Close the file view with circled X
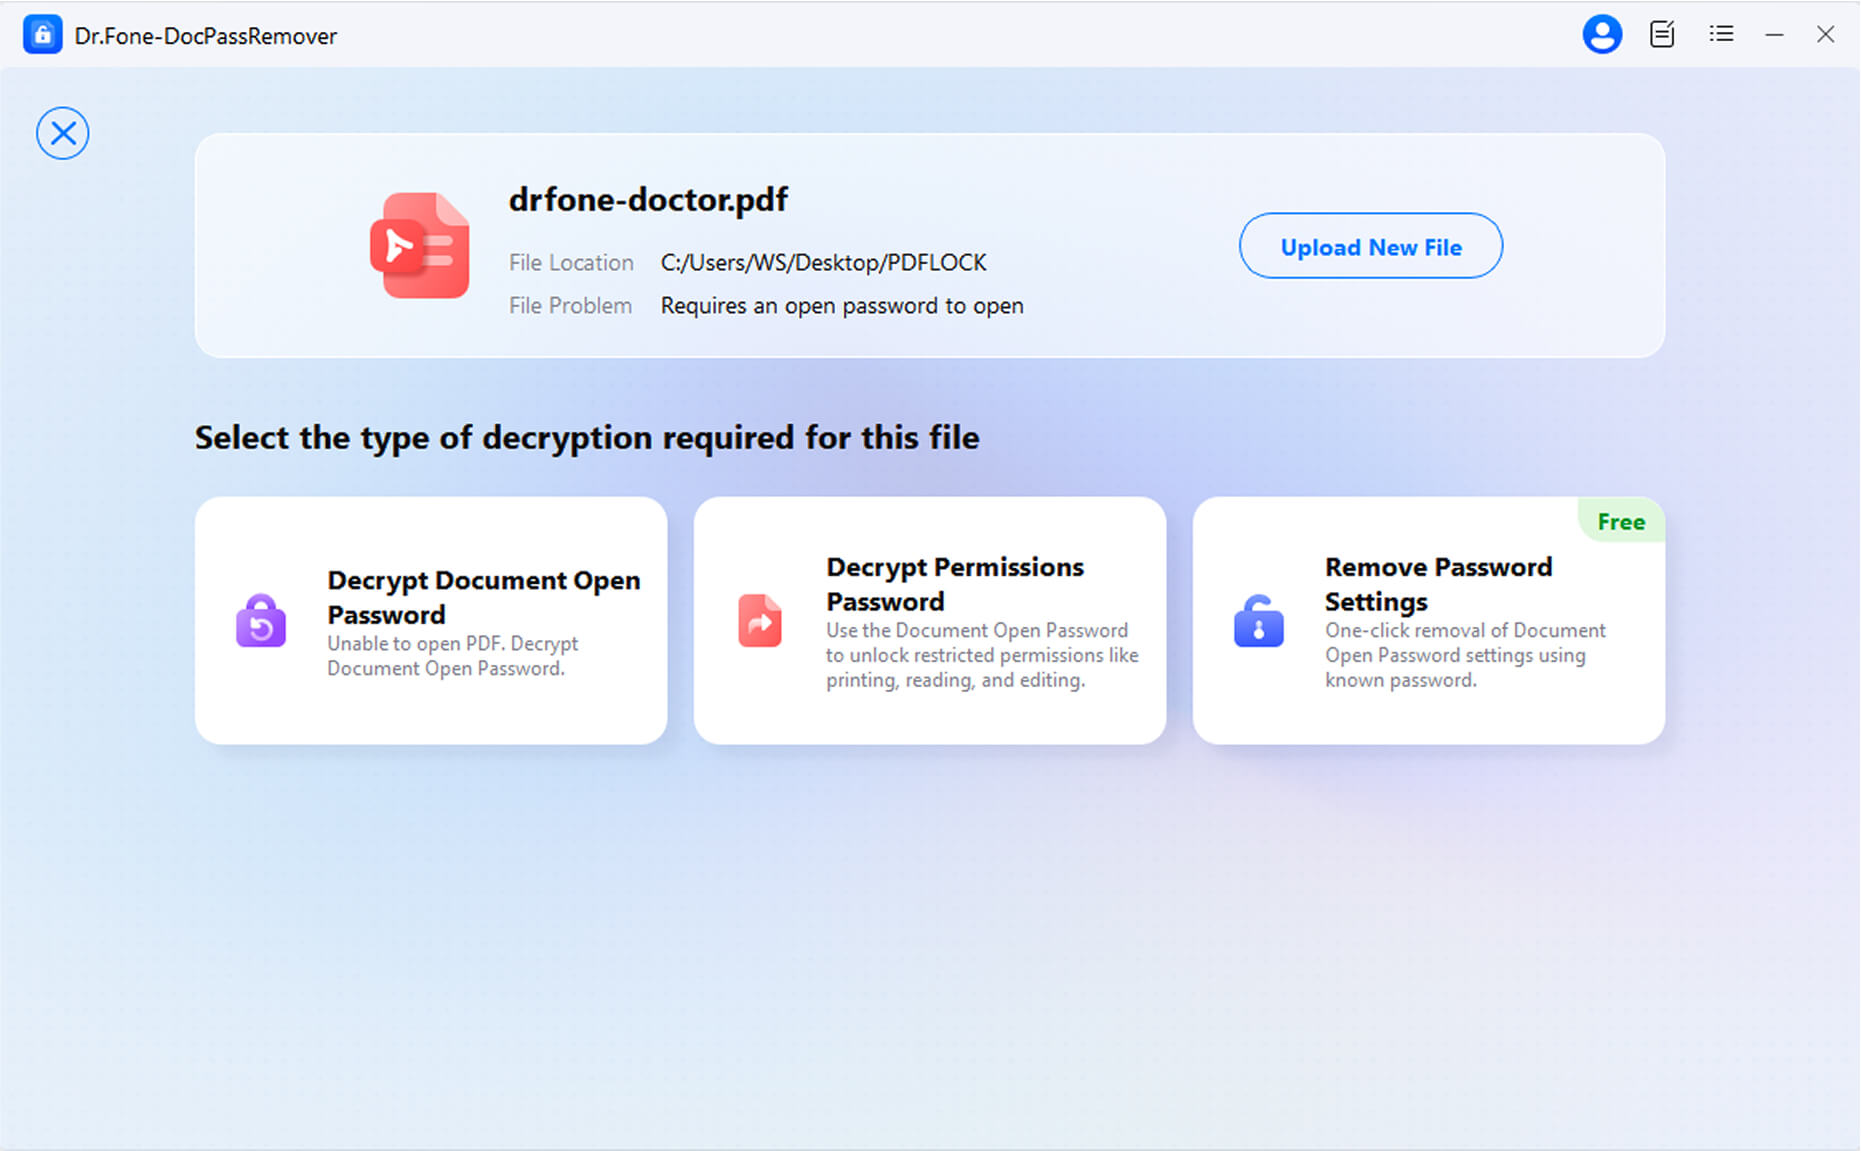 tap(63, 133)
